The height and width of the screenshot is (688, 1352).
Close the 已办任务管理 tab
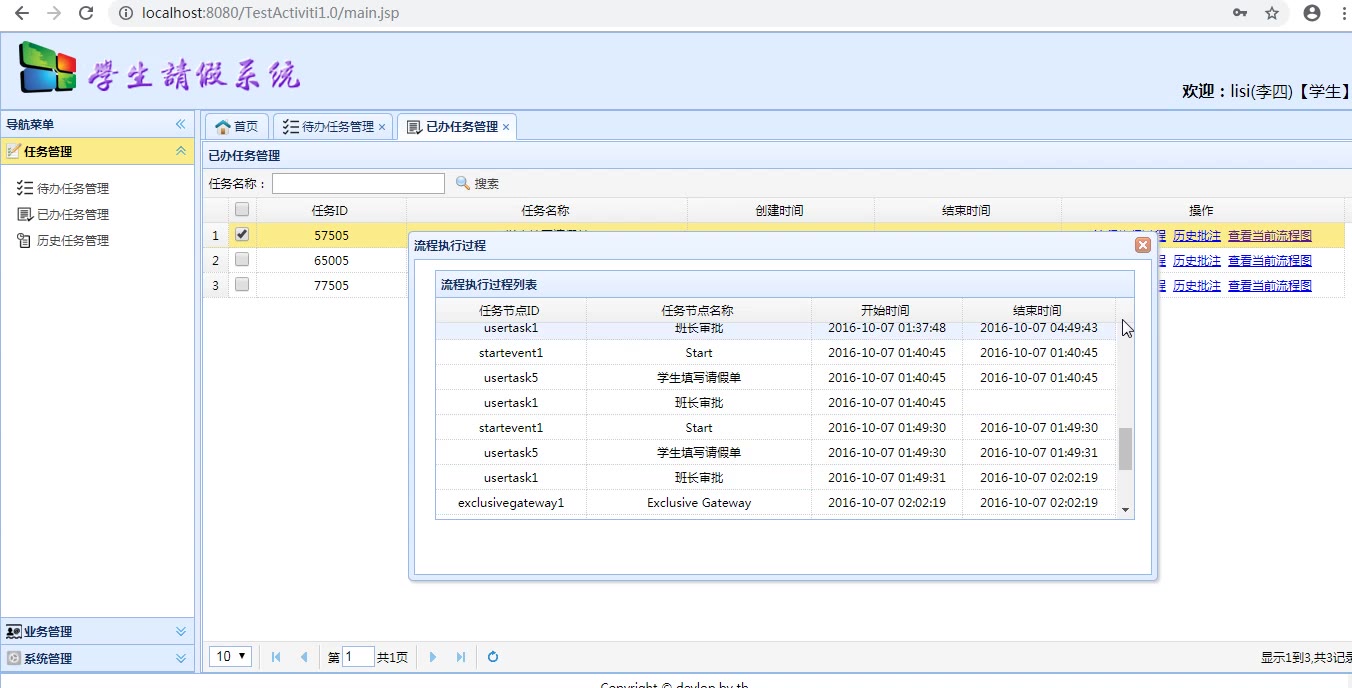(x=506, y=127)
